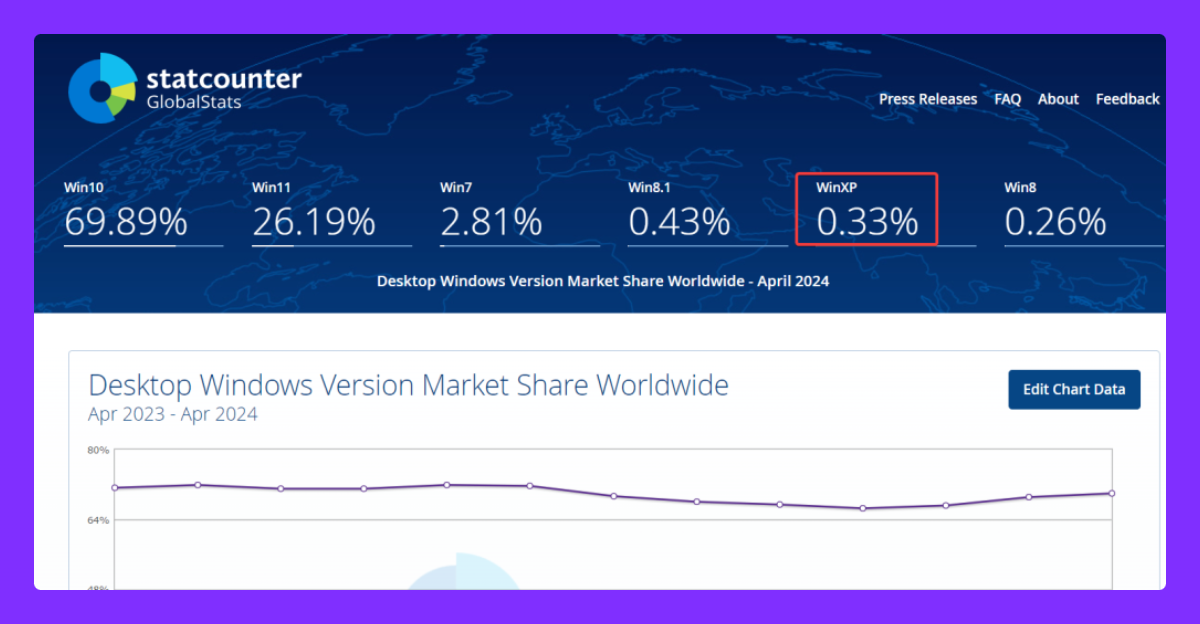Screen dimensions: 1200x624
Task: Click the 64% axis label
Action: coord(97,520)
